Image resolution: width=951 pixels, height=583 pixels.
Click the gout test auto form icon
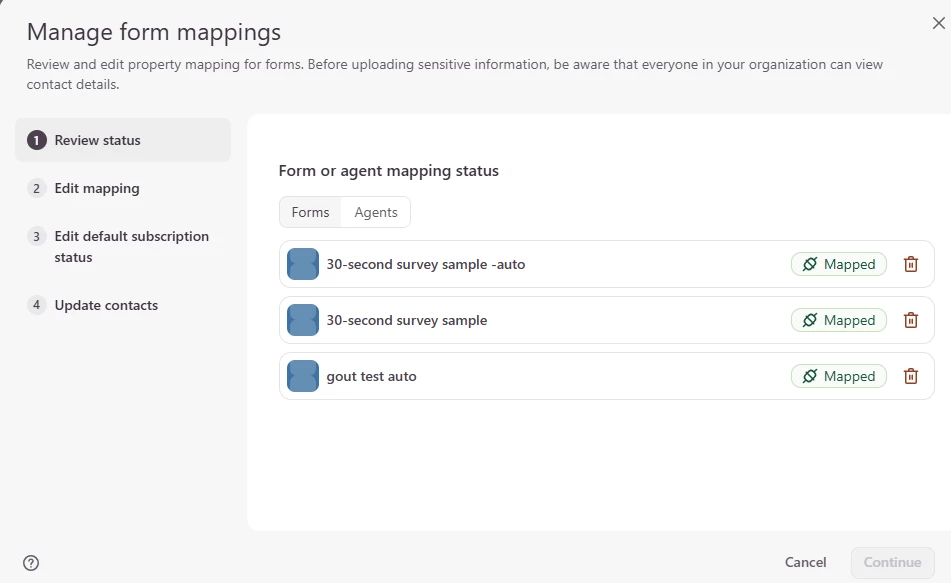tap(303, 376)
